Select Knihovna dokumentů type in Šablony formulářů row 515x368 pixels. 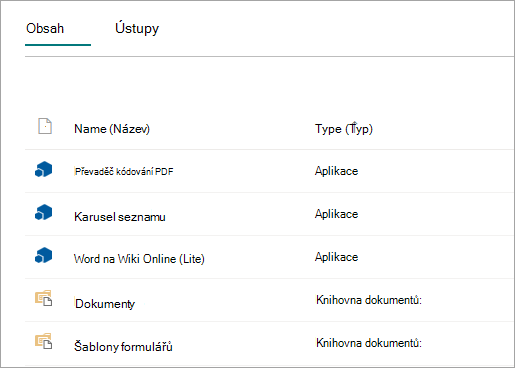click(x=369, y=343)
